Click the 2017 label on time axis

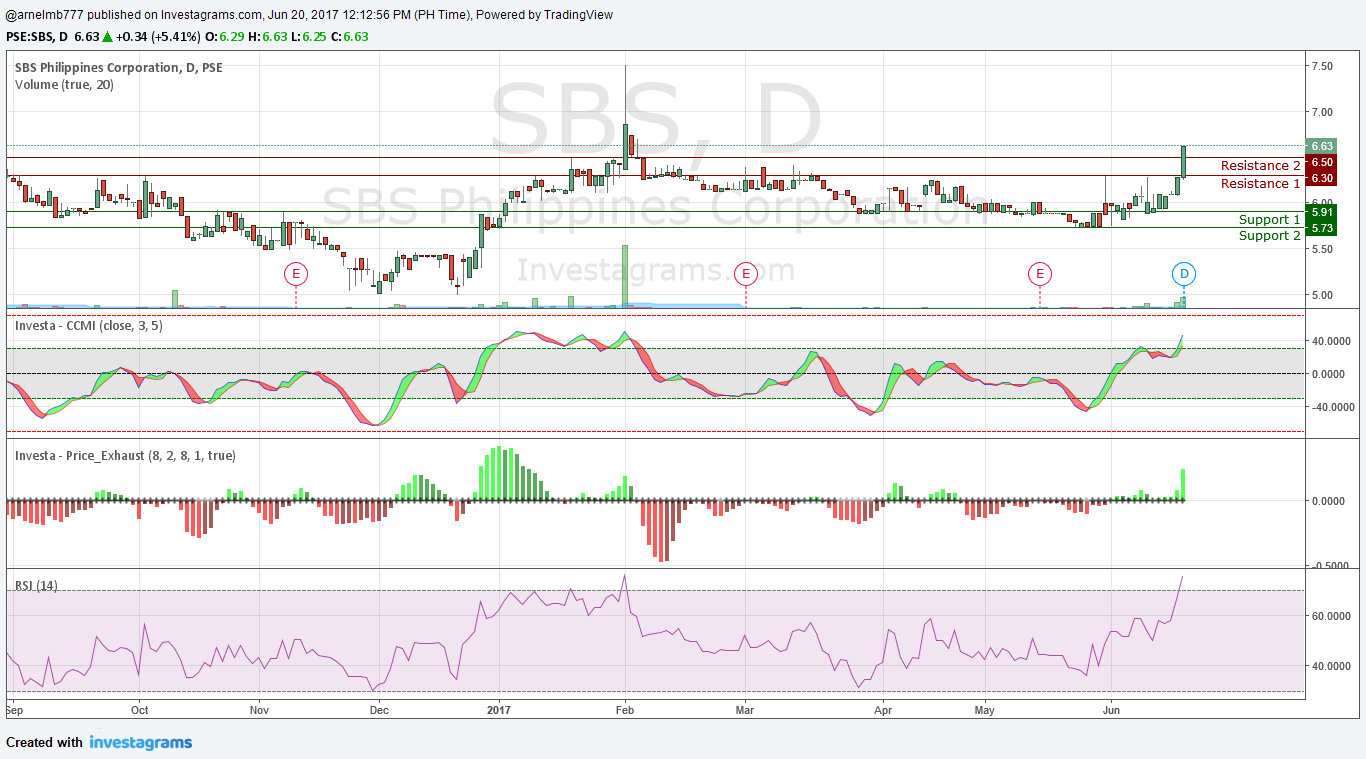tap(499, 711)
